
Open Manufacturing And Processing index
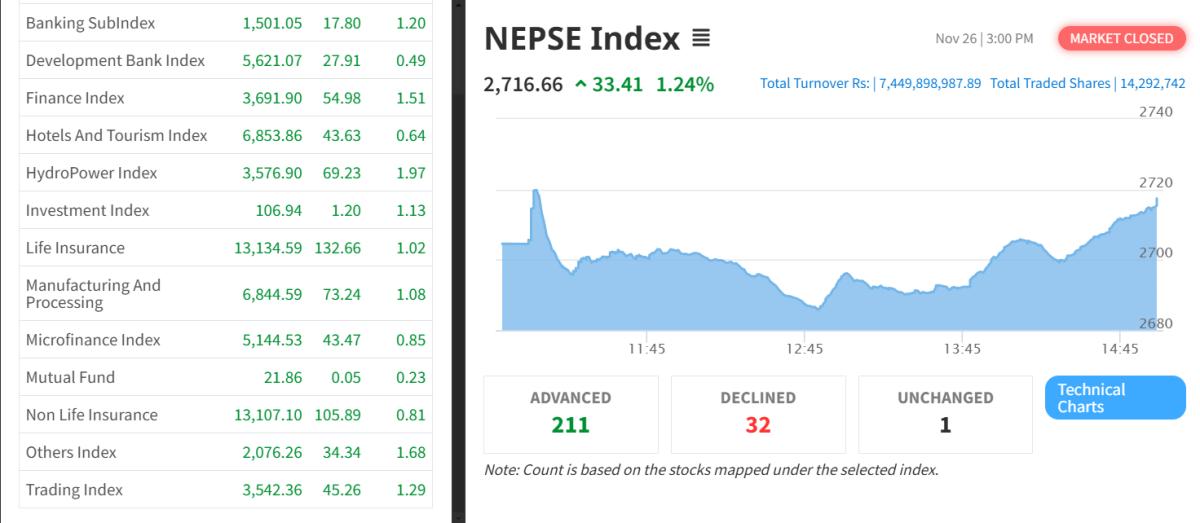(93, 294)
